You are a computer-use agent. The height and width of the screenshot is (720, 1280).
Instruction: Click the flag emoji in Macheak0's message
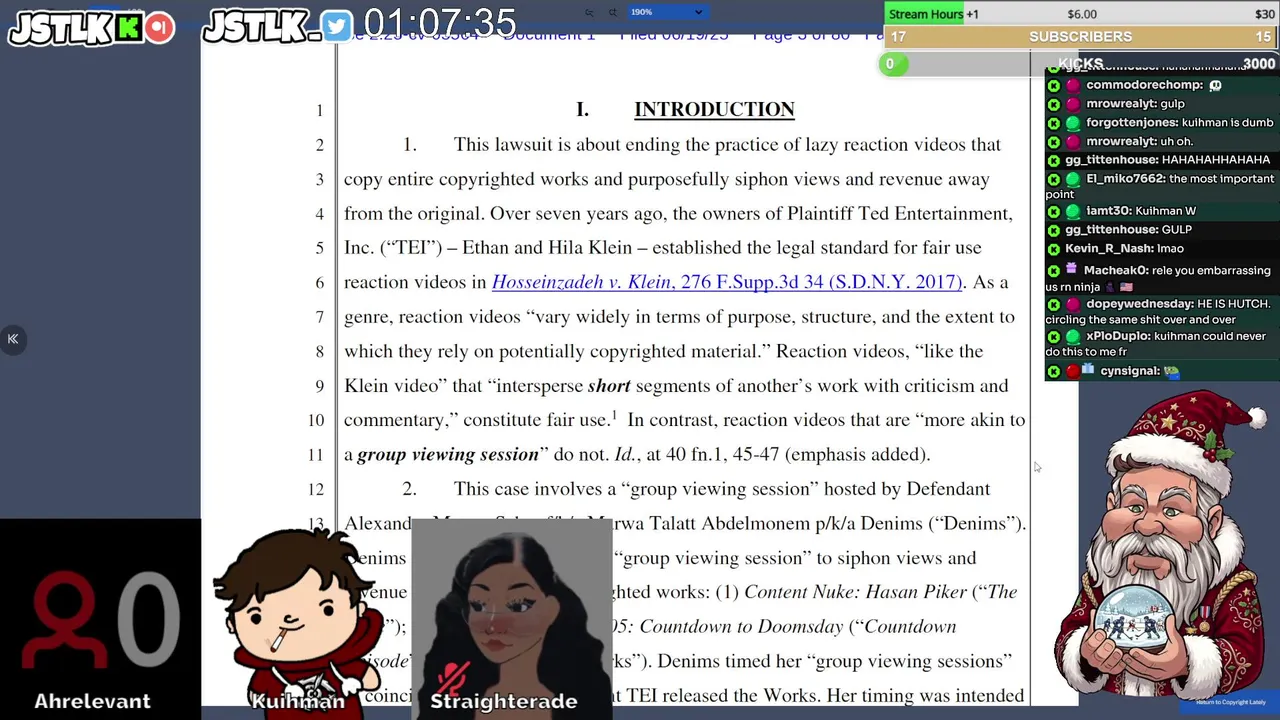point(1127,287)
